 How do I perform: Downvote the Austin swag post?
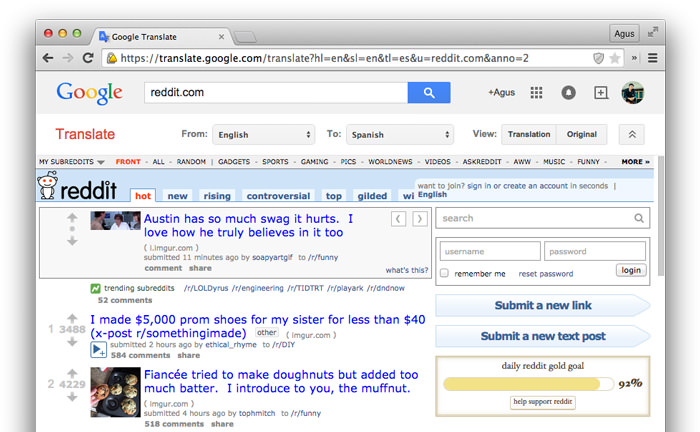point(72,241)
